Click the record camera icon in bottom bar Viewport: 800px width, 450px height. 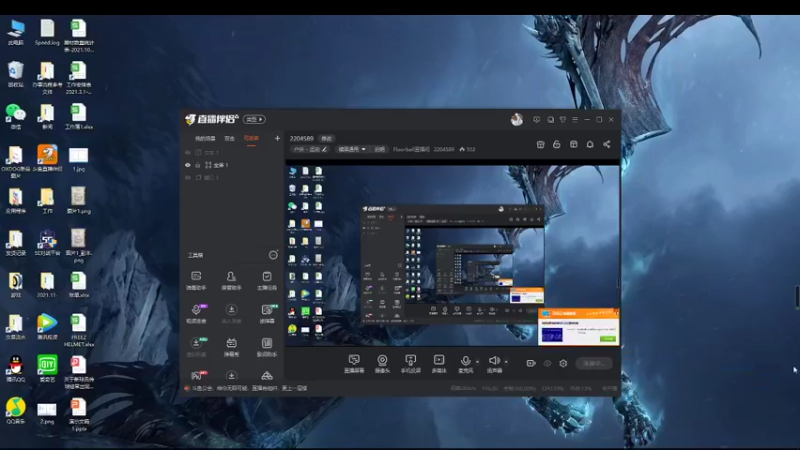tap(531, 363)
